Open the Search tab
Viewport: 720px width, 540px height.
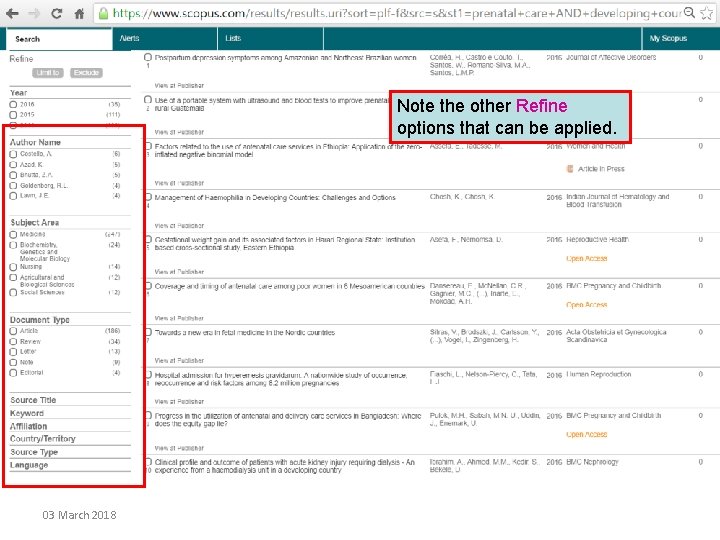[x=59, y=39]
